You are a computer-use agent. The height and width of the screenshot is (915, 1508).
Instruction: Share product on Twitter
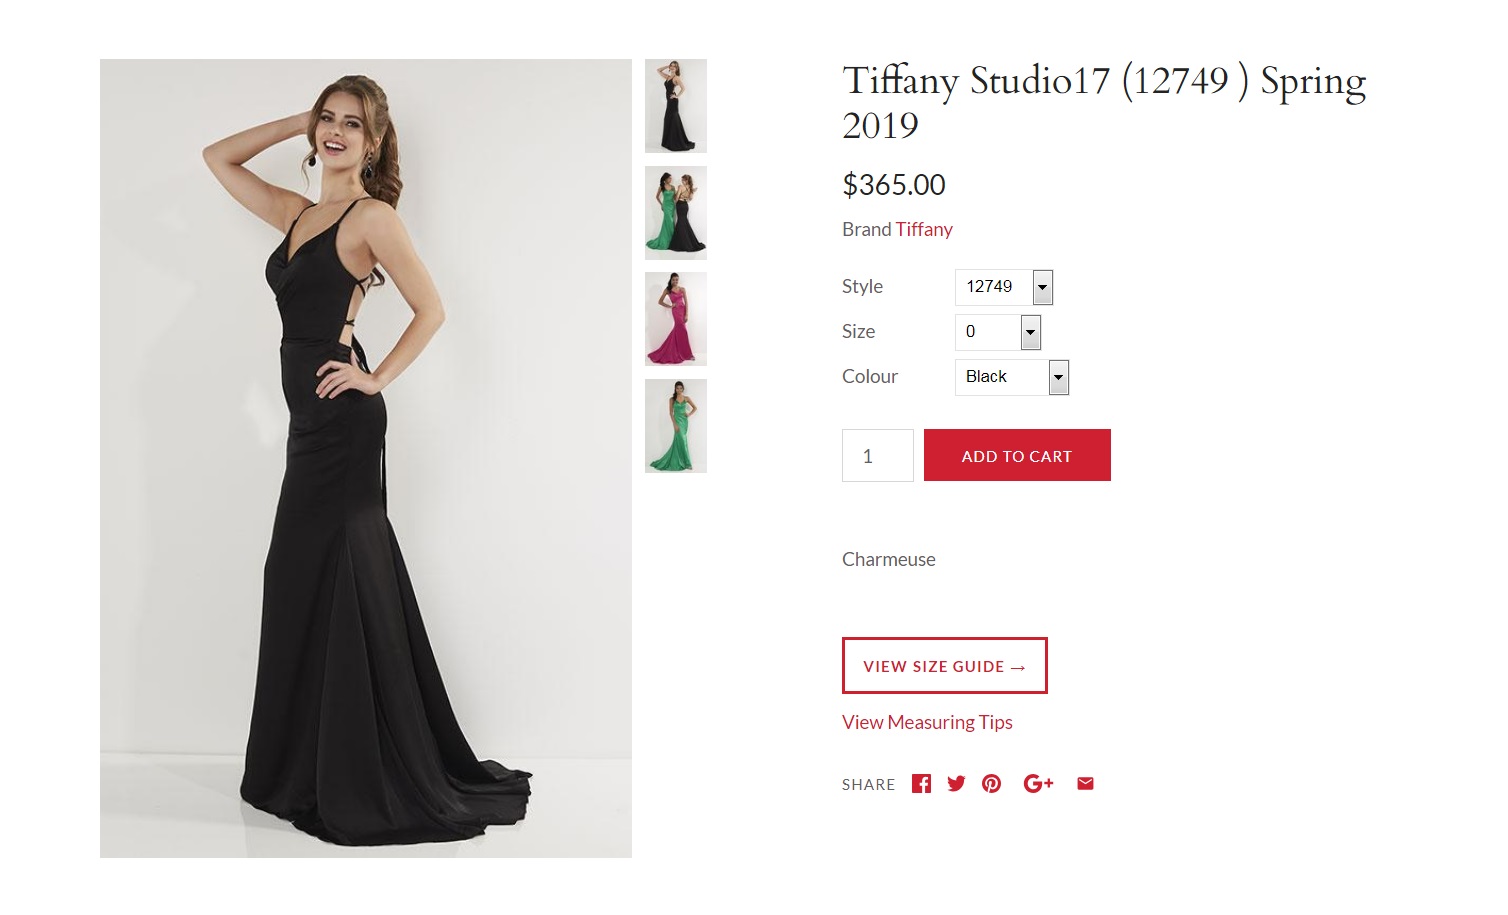click(956, 784)
